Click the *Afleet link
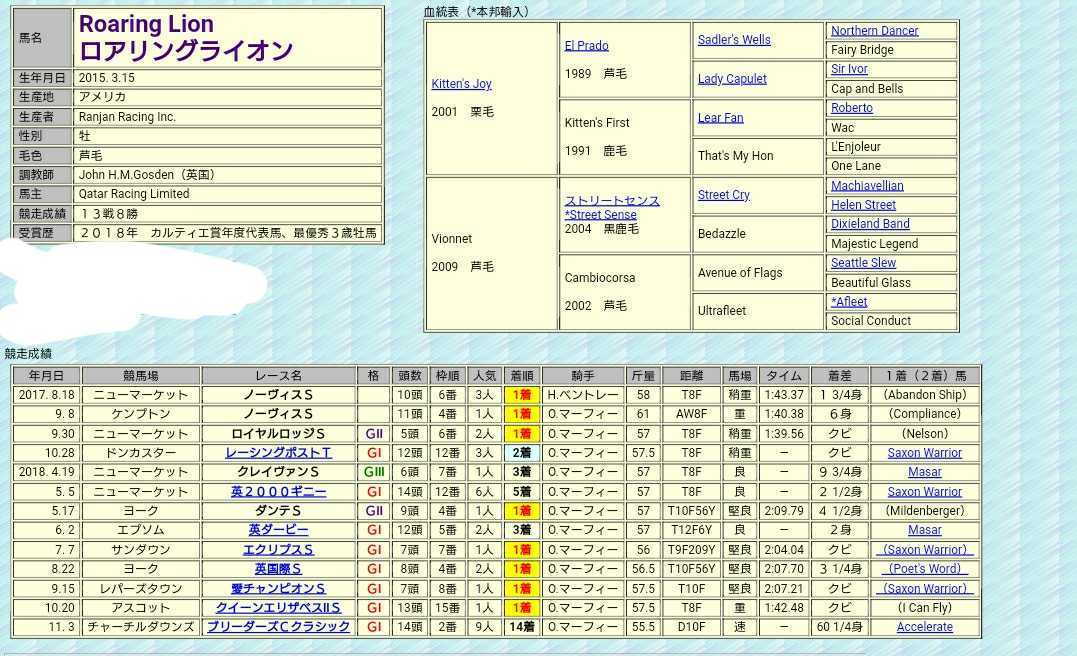1077x656 pixels. (x=849, y=302)
